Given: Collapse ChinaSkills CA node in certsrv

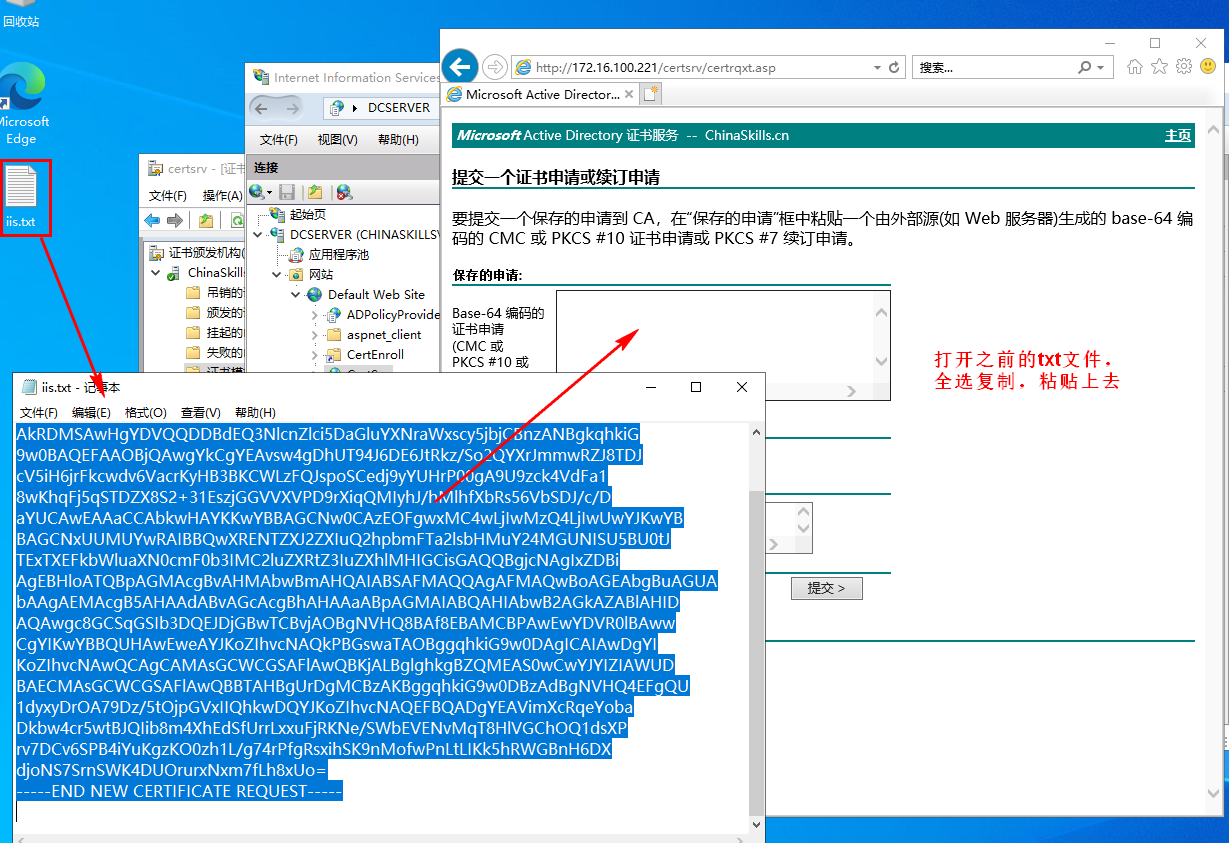Looking at the screenshot, I should 157,273.
